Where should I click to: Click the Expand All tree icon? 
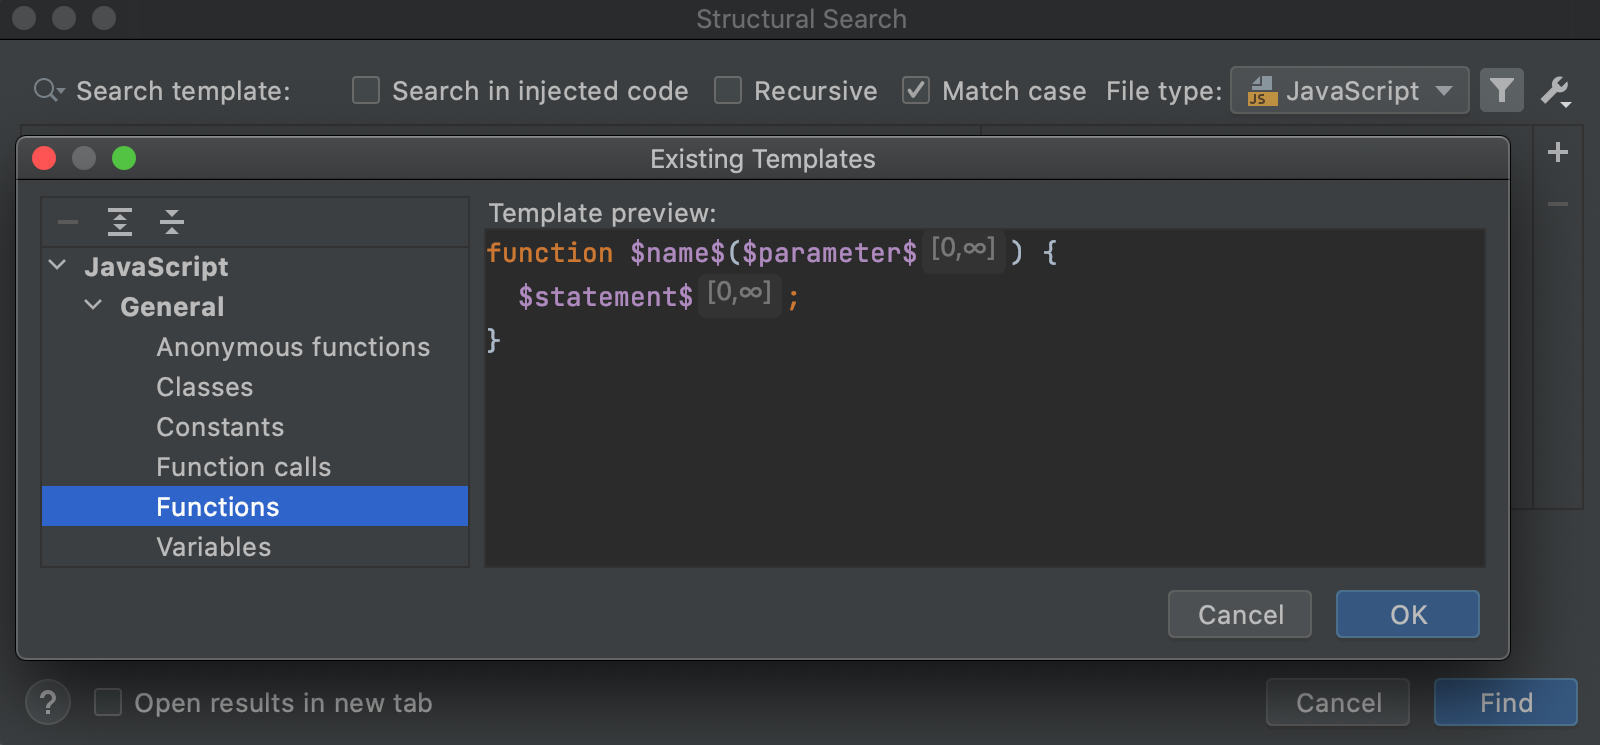click(120, 222)
